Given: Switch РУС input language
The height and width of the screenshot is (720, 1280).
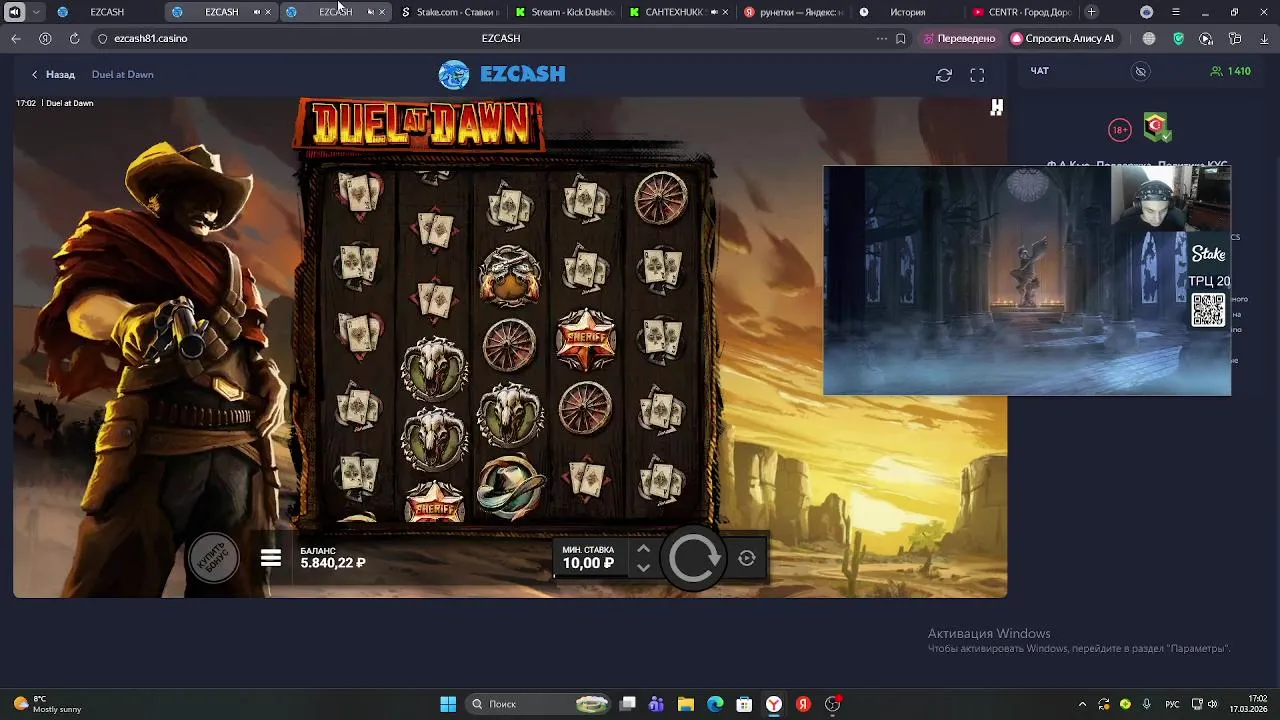Looking at the screenshot, I should (1173, 704).
